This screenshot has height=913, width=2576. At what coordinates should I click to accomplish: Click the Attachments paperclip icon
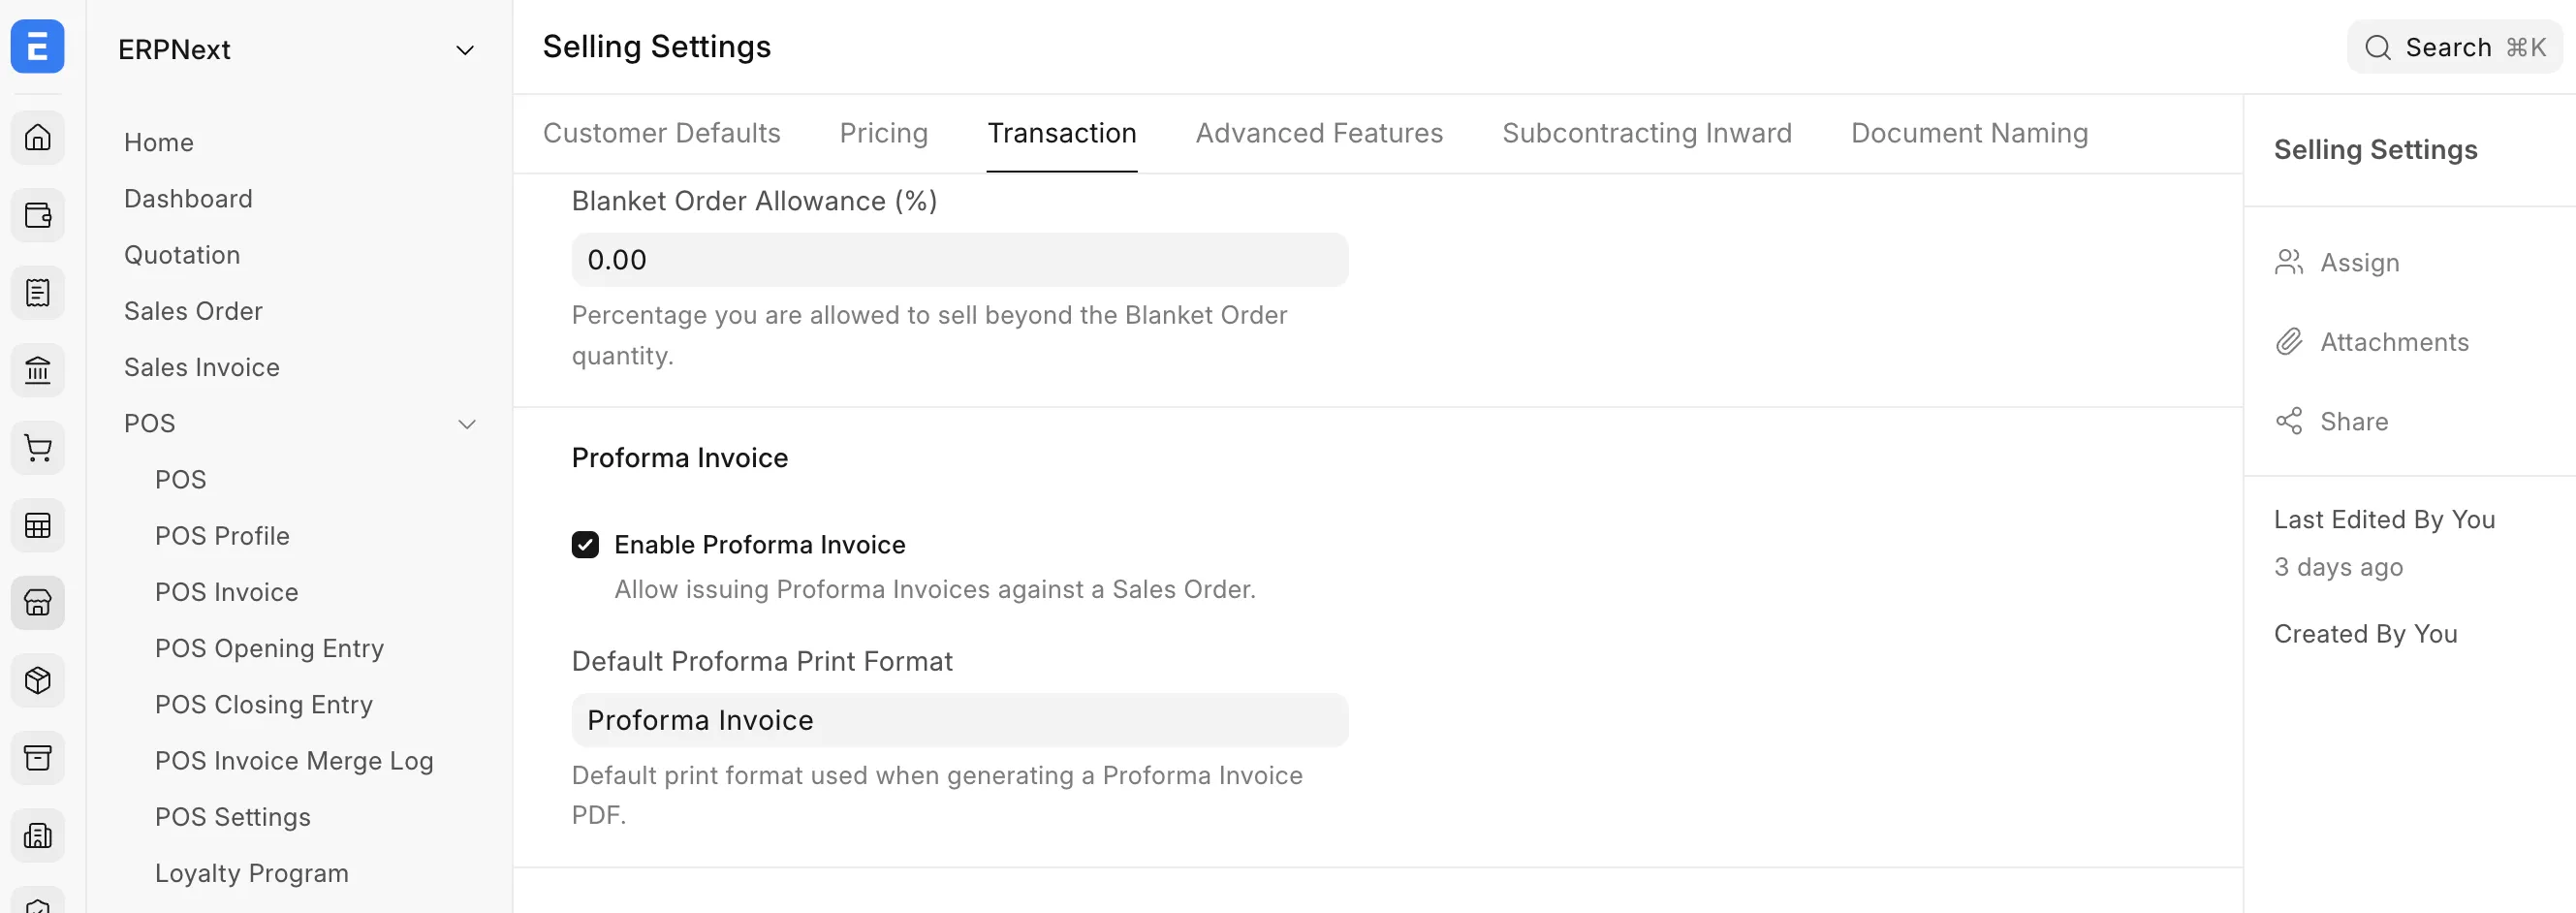2289,342
